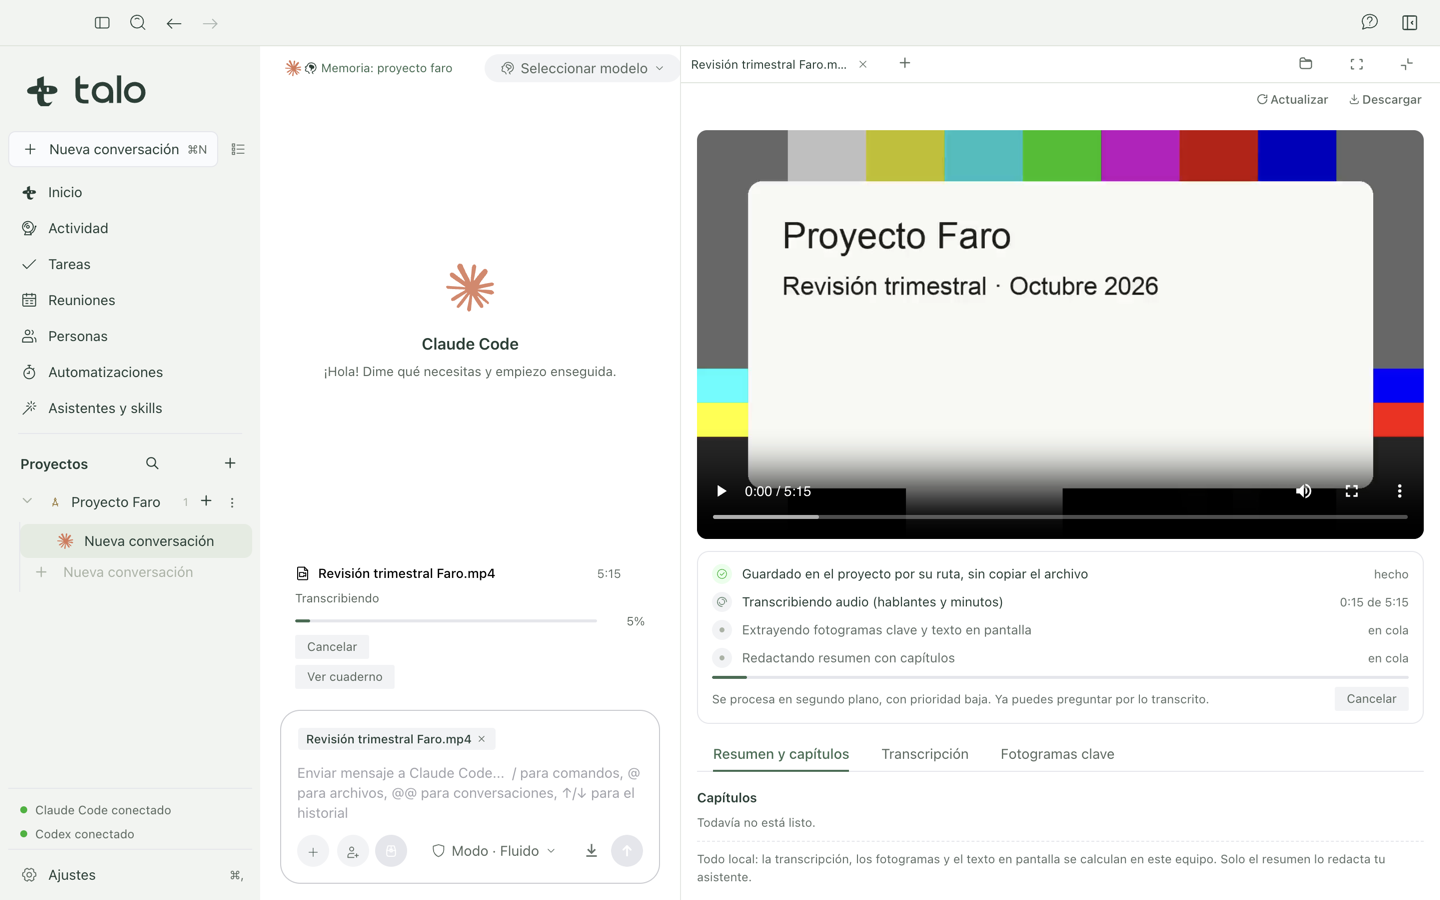Open the Fotogramas clave tab

[x=1057, y=754]
